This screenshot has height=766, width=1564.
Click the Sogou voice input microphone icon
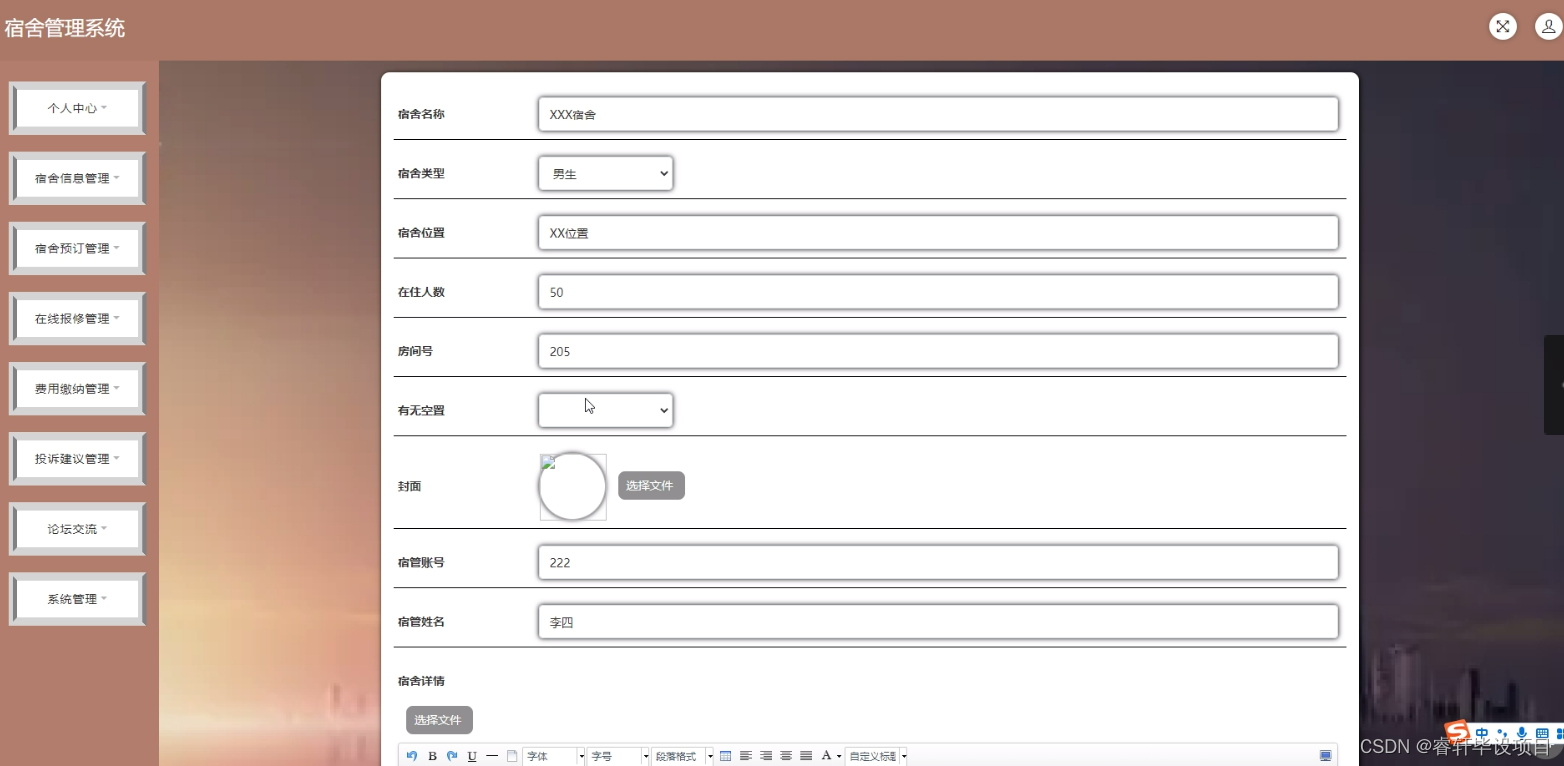pyautogui.click(x=1522, y=733)
